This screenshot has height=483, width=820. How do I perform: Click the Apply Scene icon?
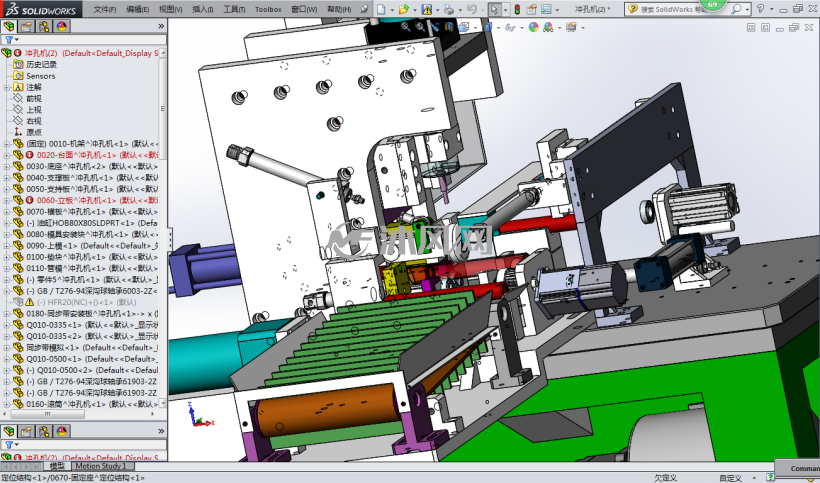(548, 27)
